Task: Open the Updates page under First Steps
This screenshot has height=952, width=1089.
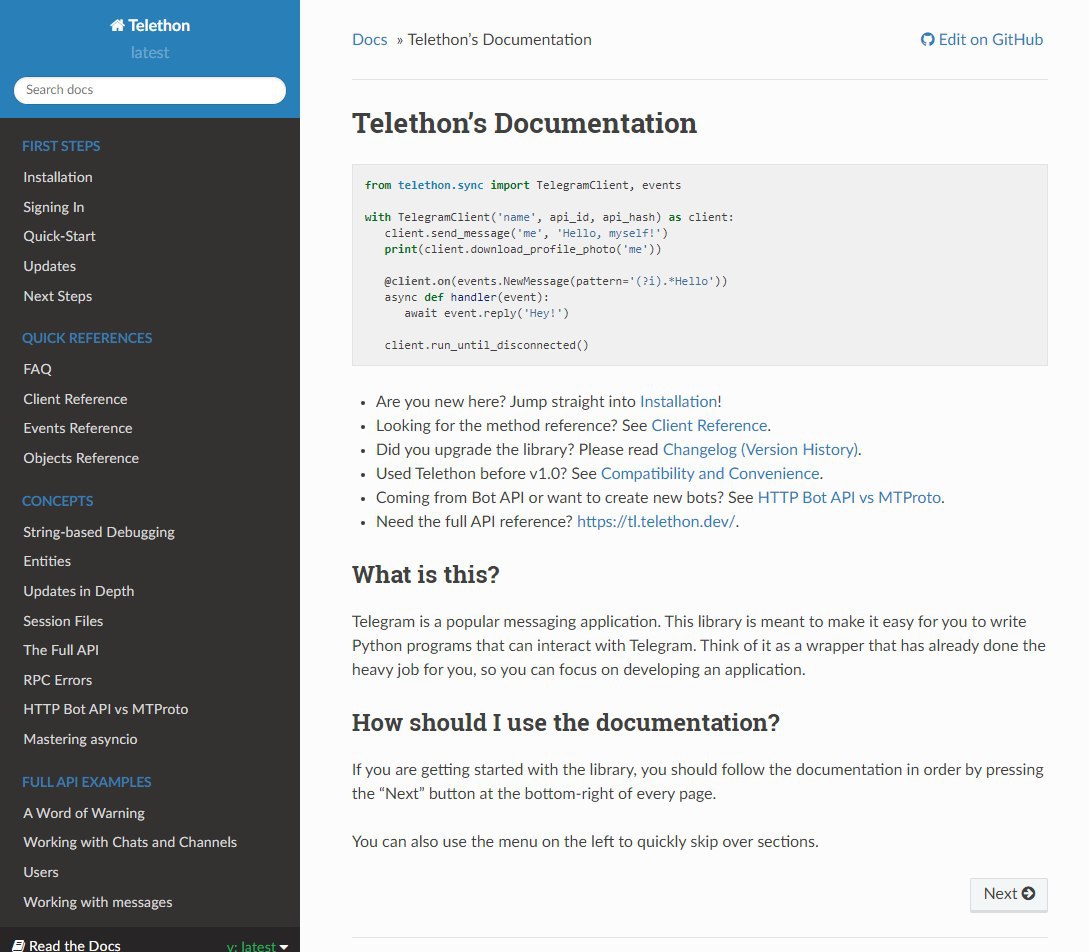Action: tap(49, 266)
